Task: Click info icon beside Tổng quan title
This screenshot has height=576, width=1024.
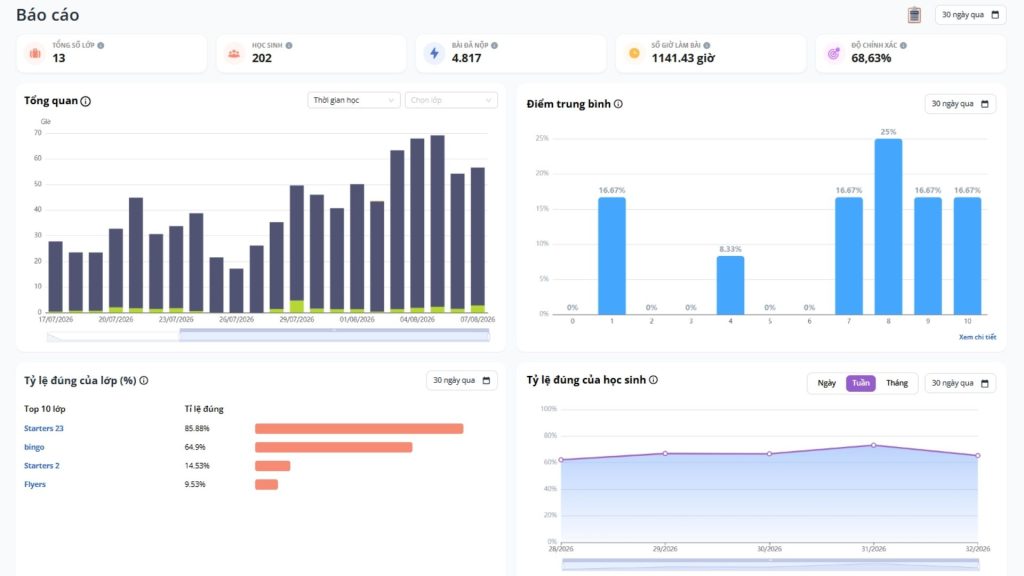Action: point(86,101)
